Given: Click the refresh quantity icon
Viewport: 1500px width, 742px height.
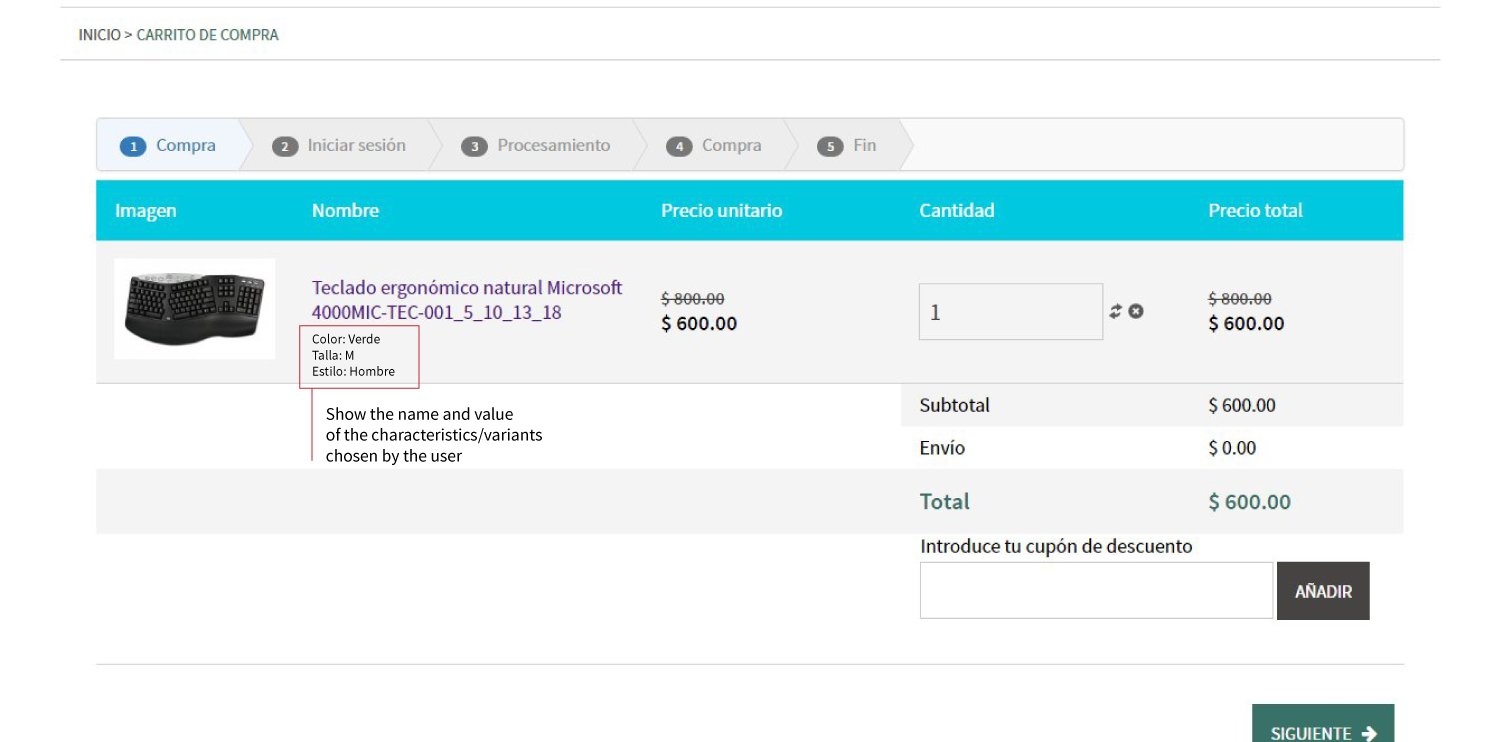Looking at the screenshot, I should coord(1116,312).
